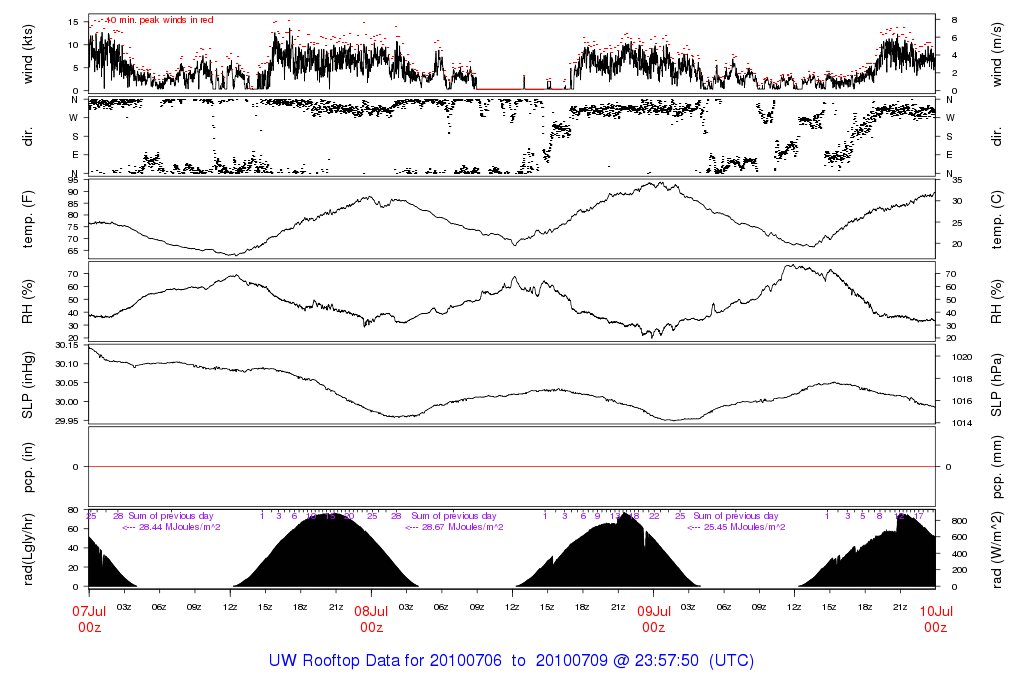Select the 'SLP (hPa)' axis label
Image resolution: width=1024 pixels, height=700 pixels.
click(997, 385)
